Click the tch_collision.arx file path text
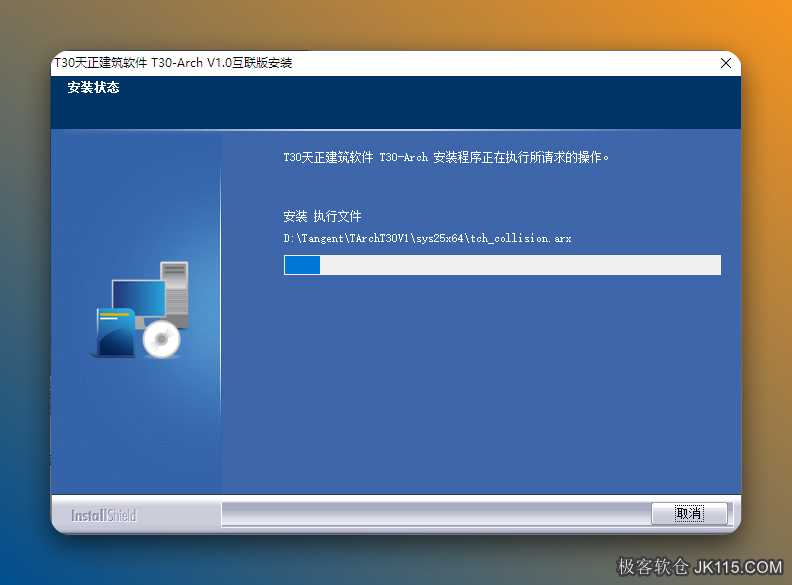The height and width of the screenshot is (585, 792). coord(427,238)
